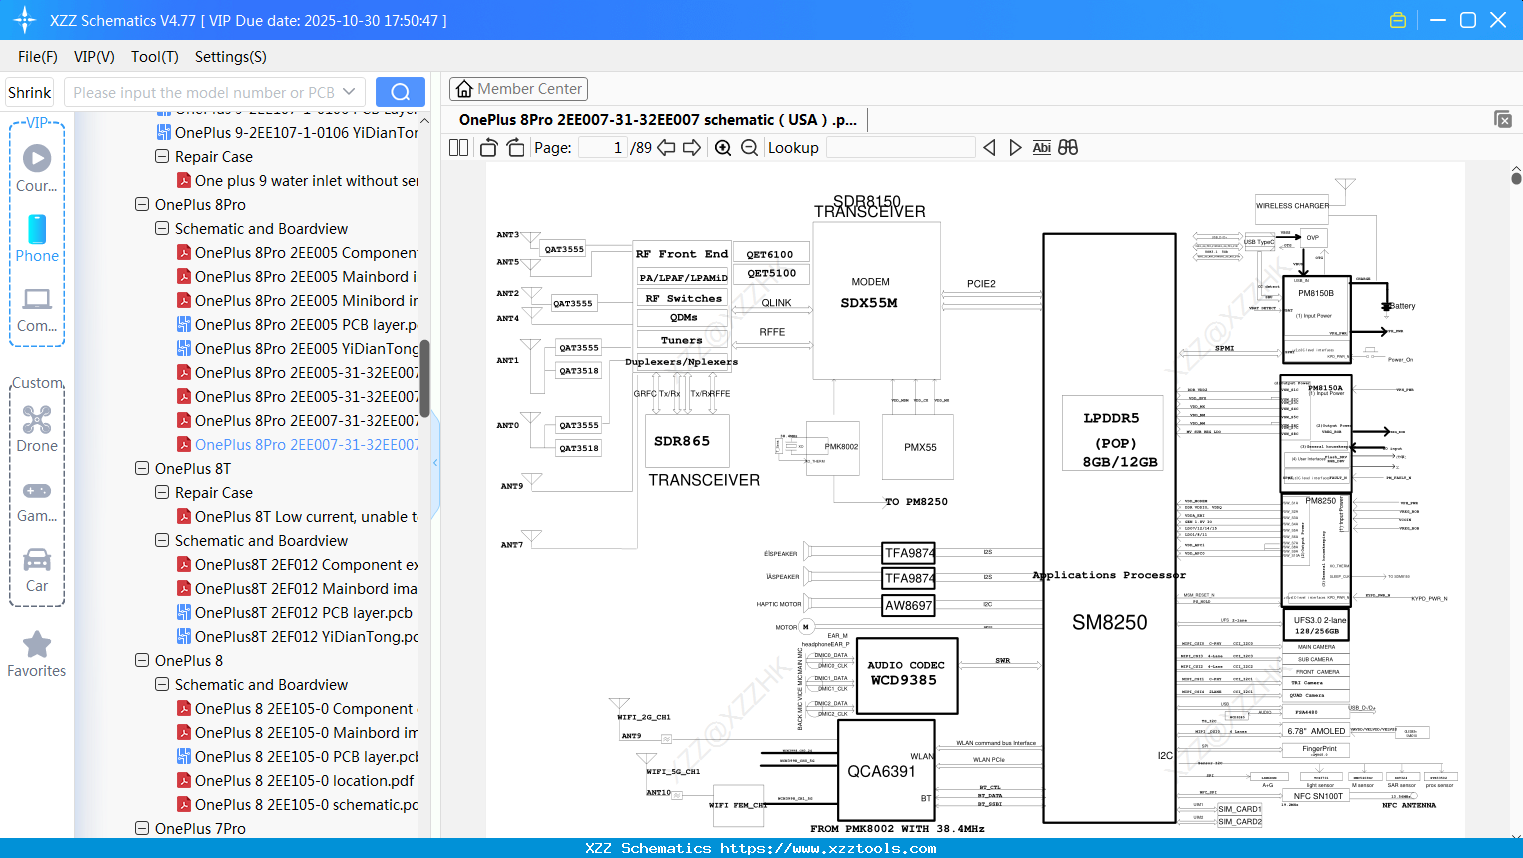This screenshot has height=858, width=1523.
Task: Select the Drone category icon
Action: tap(37, 429)
